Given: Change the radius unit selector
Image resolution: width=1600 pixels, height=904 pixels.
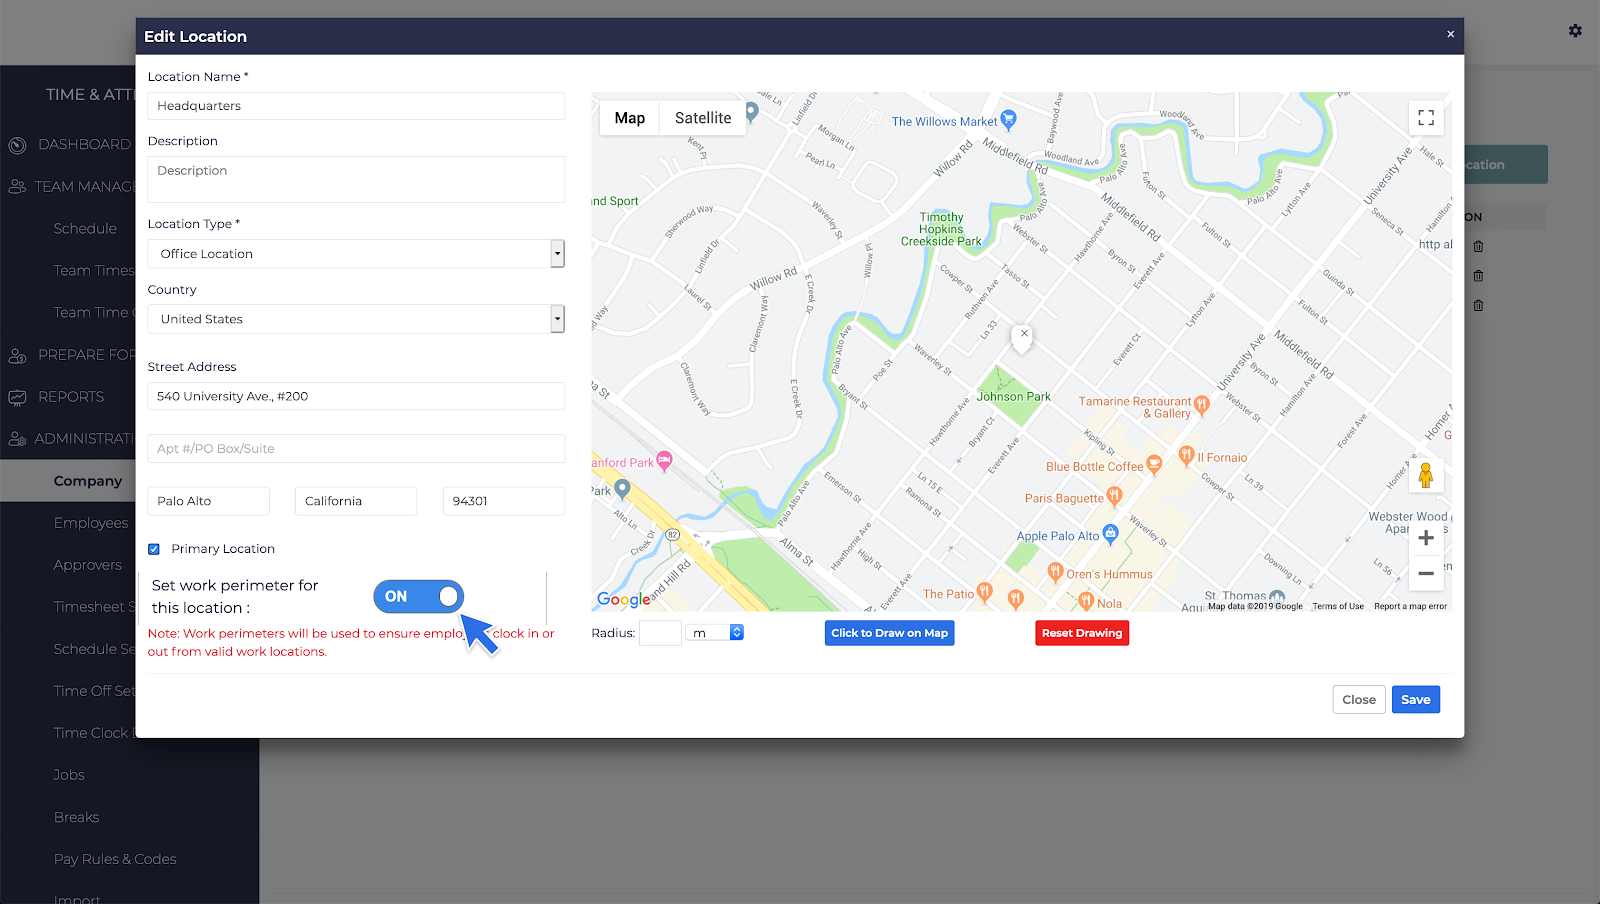Looking at the screenshot, I should pos(716,633).
